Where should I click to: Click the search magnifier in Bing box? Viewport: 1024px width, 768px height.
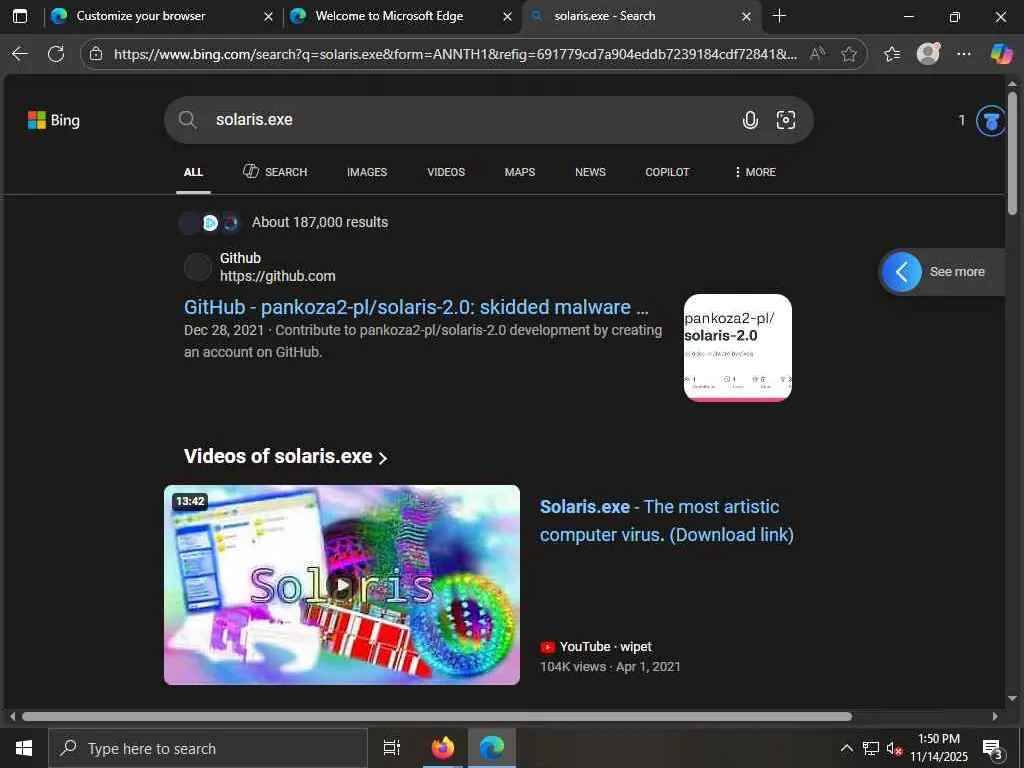tap(187, 120)
